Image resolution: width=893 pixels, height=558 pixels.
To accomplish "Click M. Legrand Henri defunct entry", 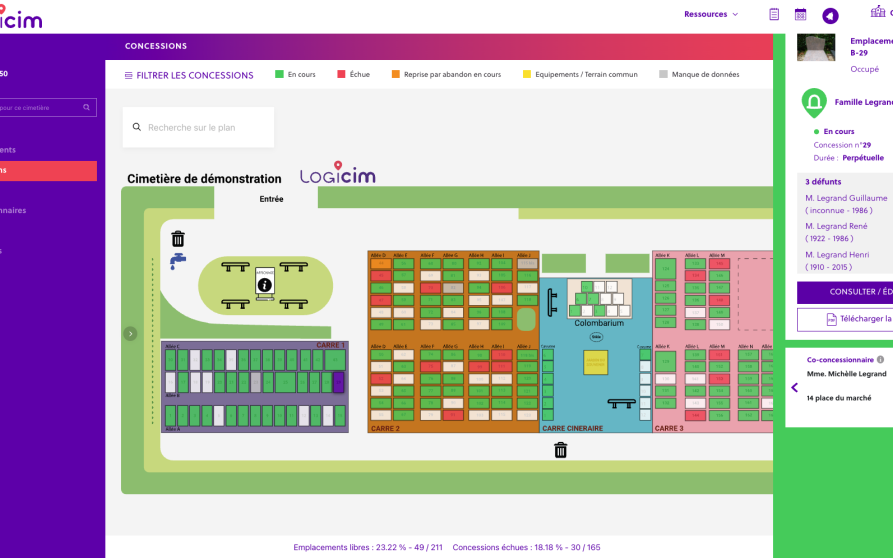I will 837,260.
